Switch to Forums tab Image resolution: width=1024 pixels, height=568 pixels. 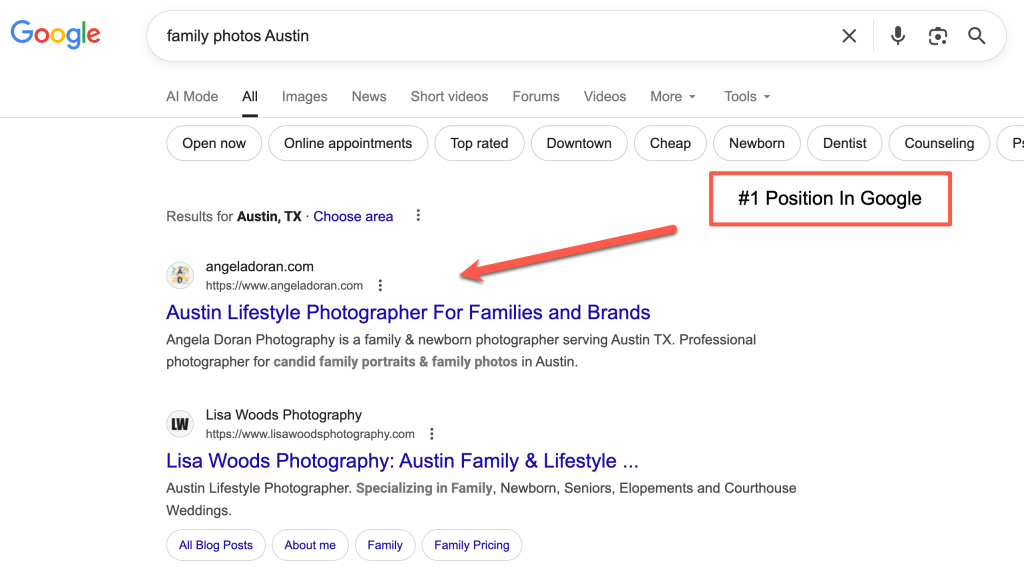536,97
